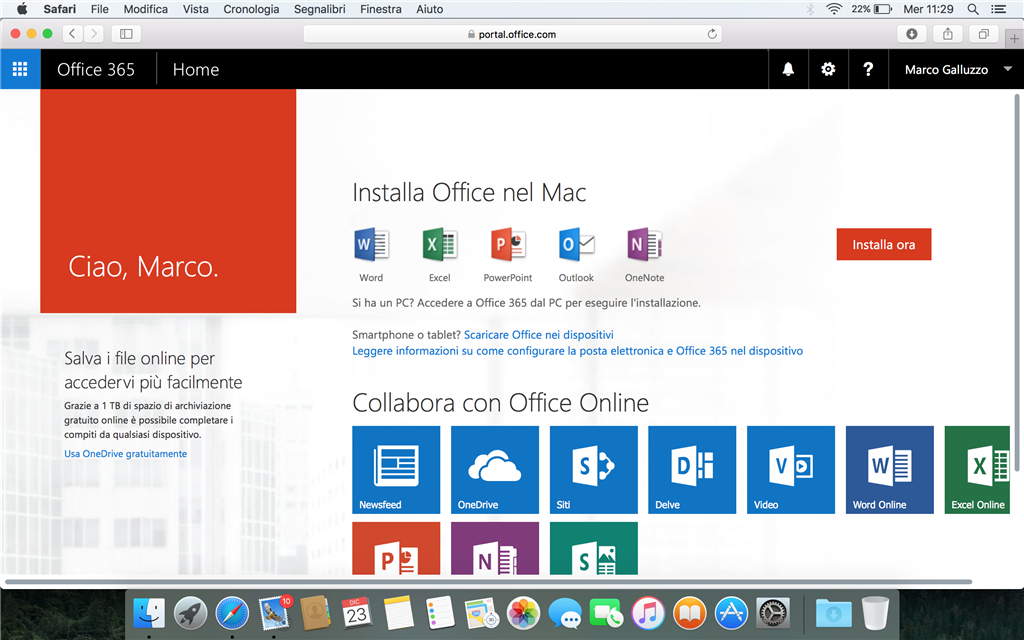The image size is (1024, 640).
Task: Open System Preferences from the Dock
Action: tap(773, 614)
